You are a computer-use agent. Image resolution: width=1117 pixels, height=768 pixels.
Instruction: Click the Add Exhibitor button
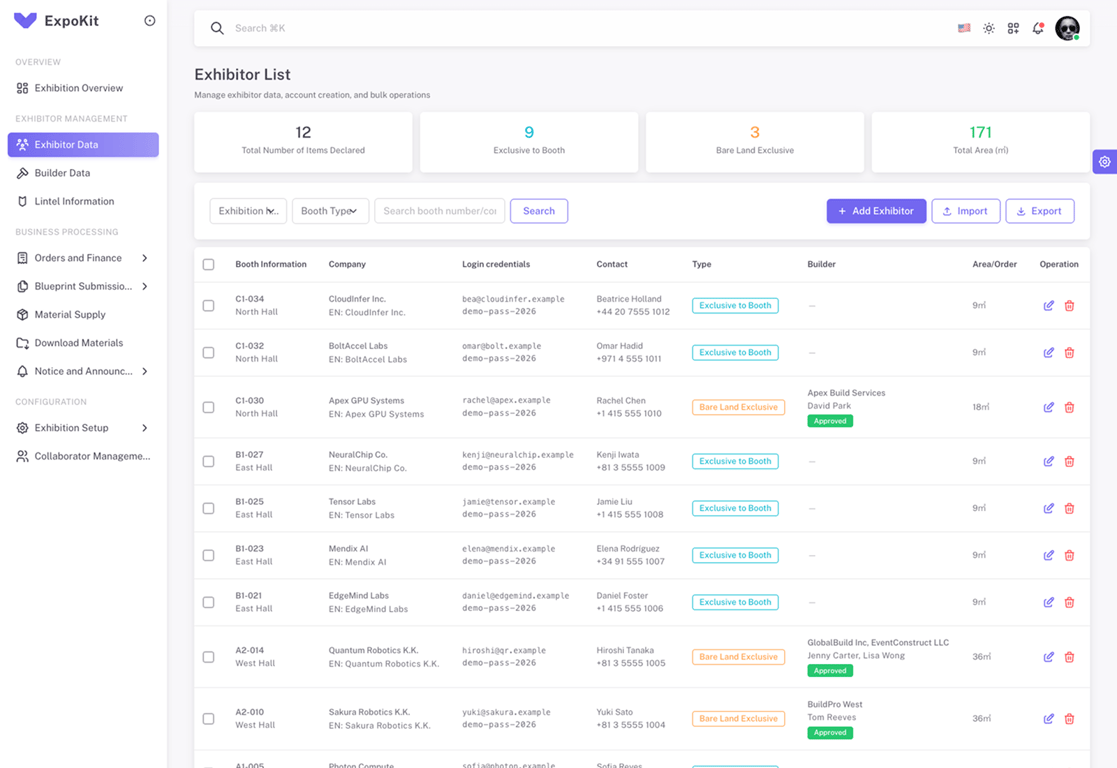876,211
